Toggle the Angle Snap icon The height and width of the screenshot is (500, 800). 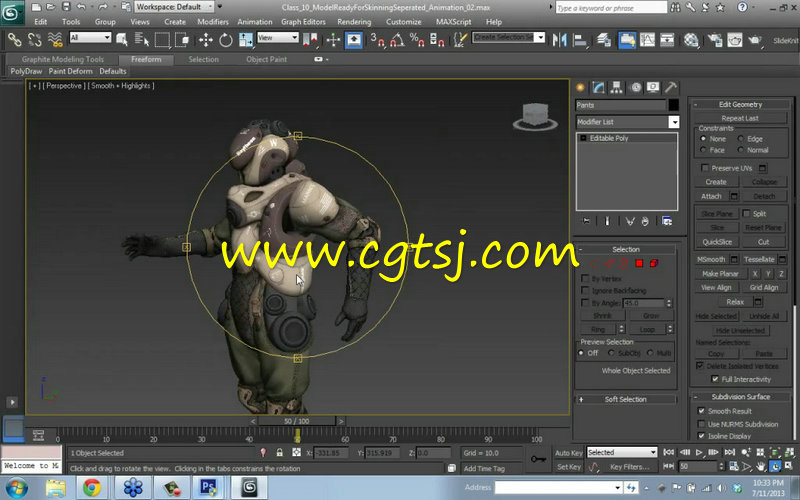(x=397, y=39)
